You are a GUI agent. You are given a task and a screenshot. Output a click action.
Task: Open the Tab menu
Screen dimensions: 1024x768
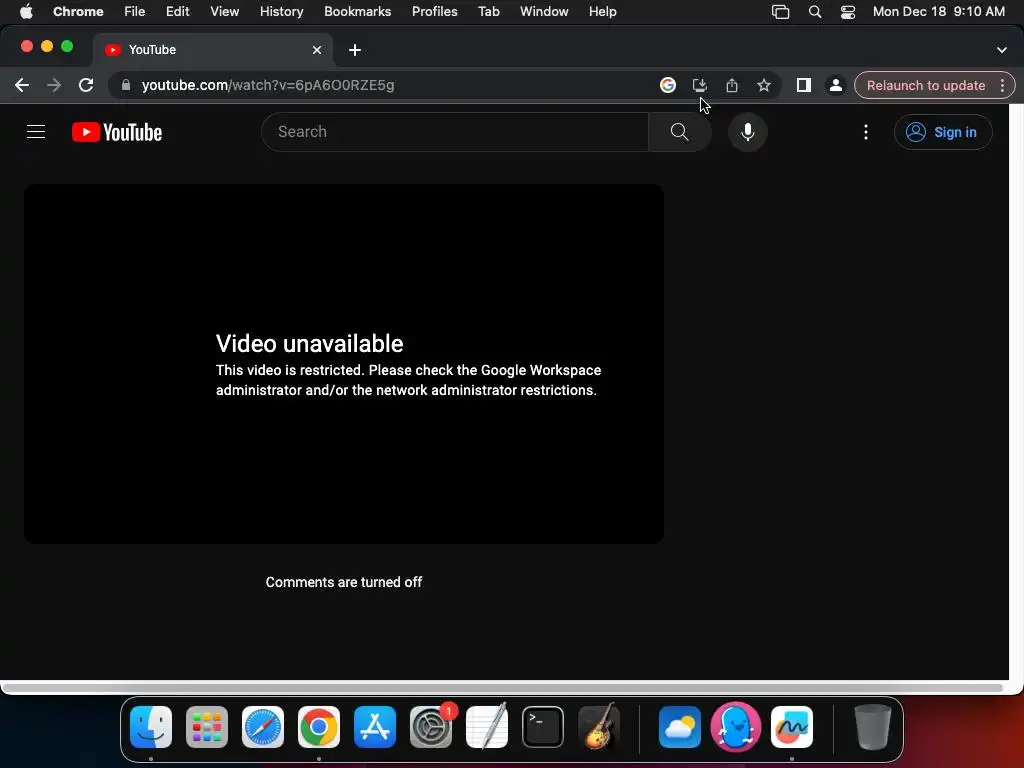[x=488, y=11]
